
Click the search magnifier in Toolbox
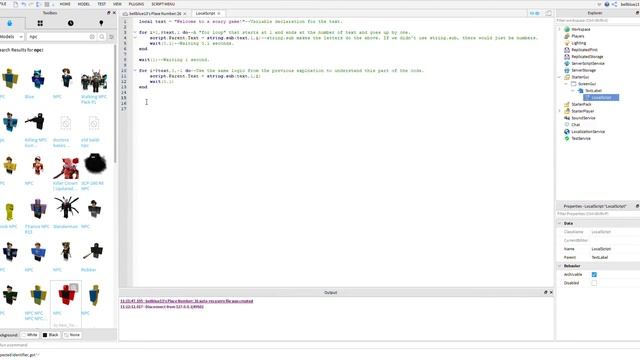point(102,37)
